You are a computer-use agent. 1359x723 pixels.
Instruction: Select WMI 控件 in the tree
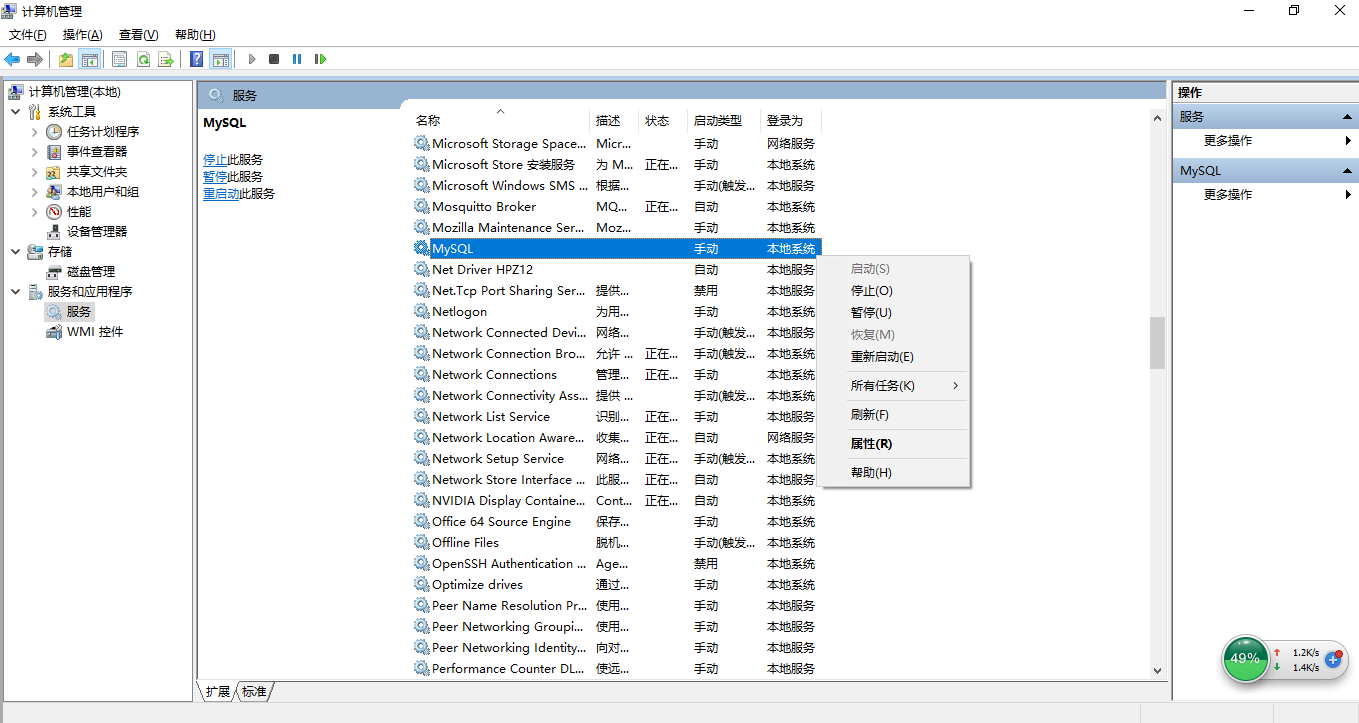pos(95,332)
